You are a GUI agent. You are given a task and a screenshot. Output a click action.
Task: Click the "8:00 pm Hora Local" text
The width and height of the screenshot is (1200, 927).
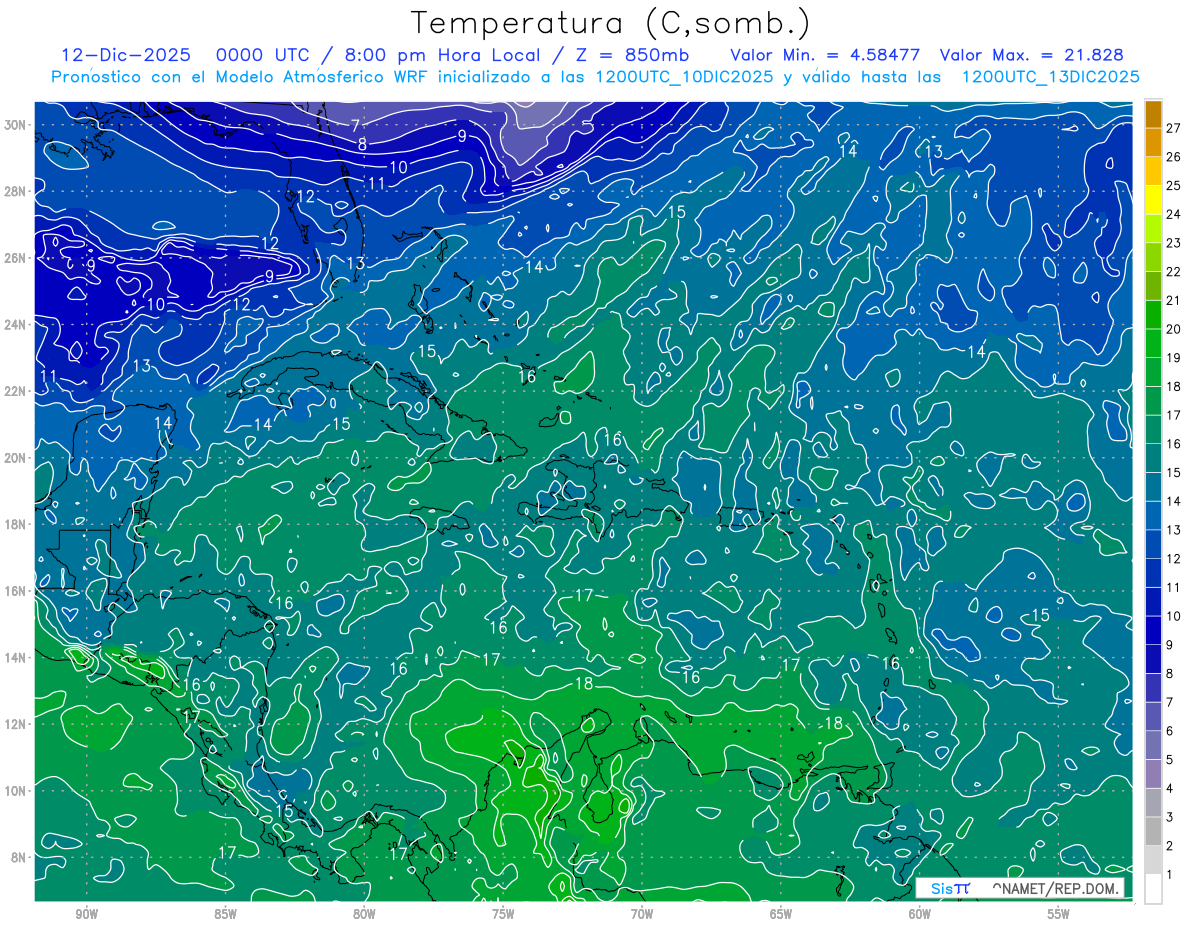(445, 55)
